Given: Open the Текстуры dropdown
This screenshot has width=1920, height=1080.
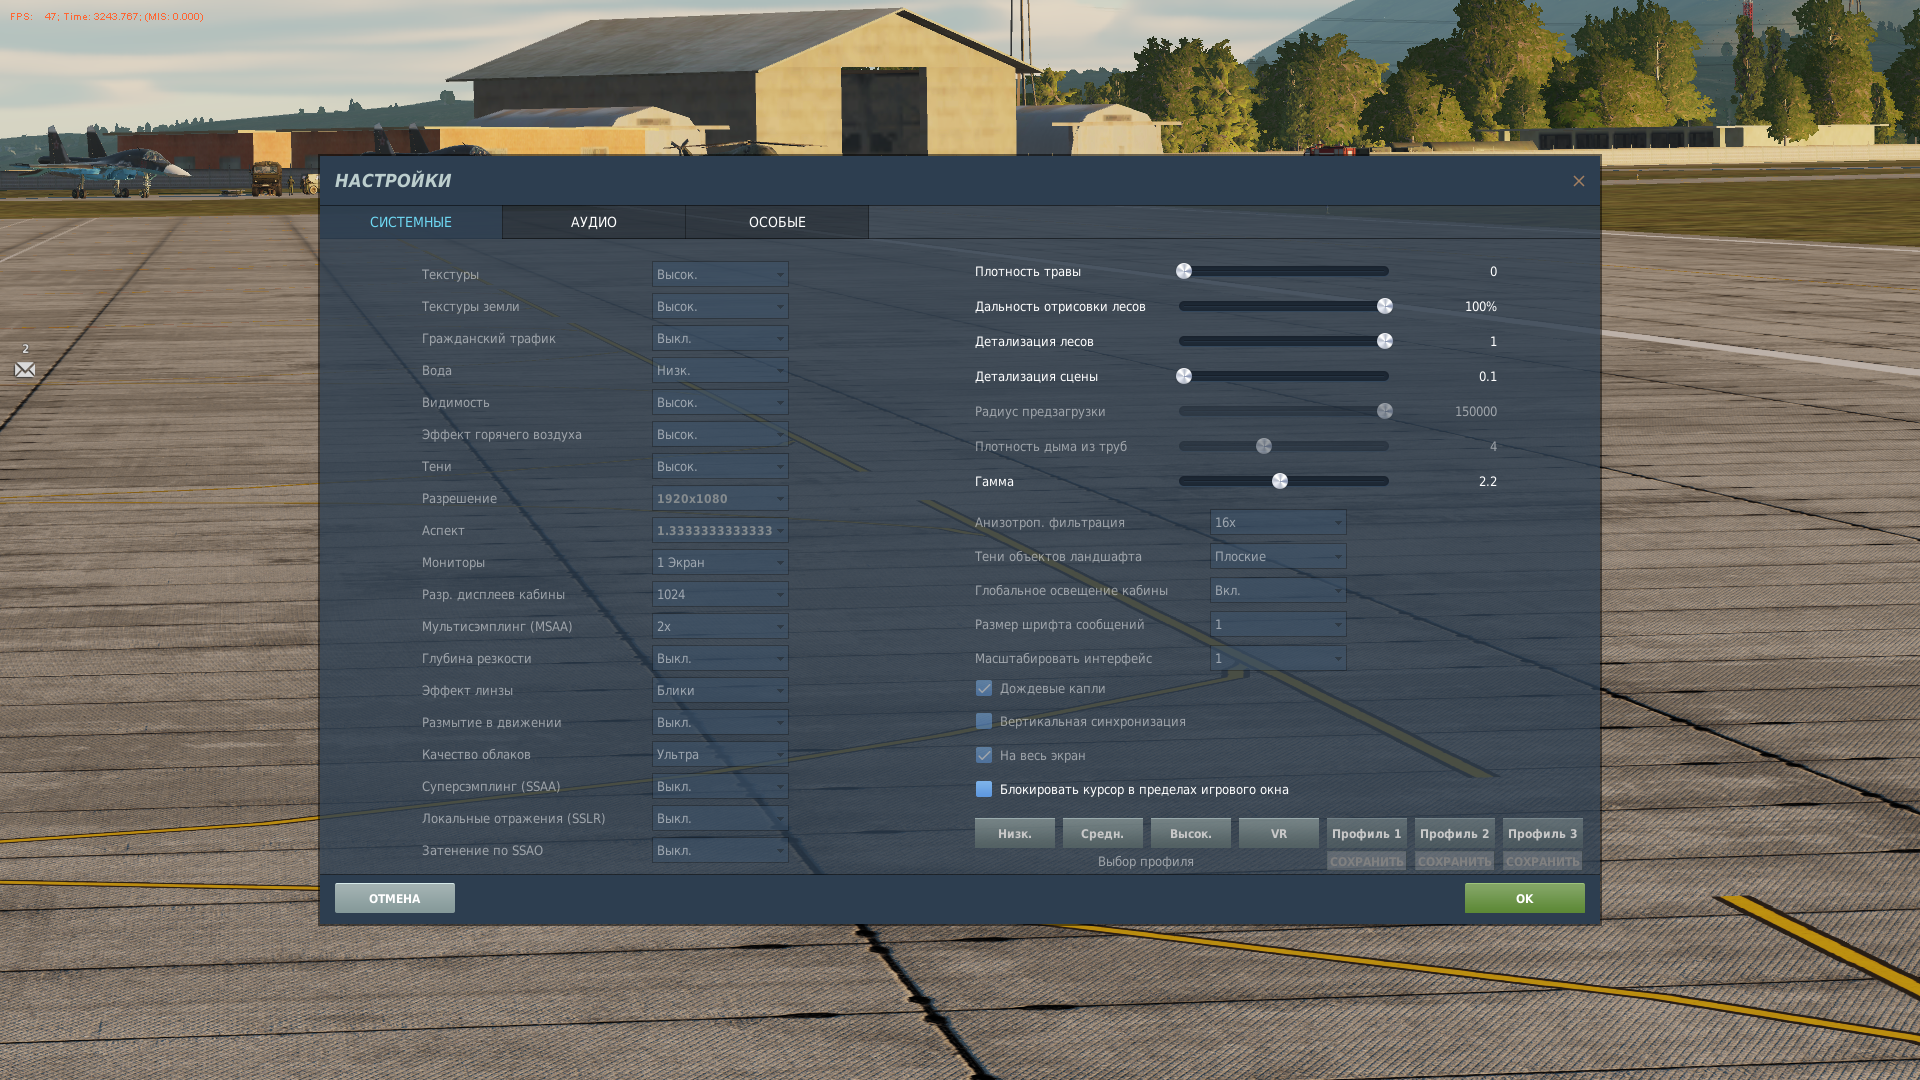Looking at the screenshot, I should (x=720, y=274).
